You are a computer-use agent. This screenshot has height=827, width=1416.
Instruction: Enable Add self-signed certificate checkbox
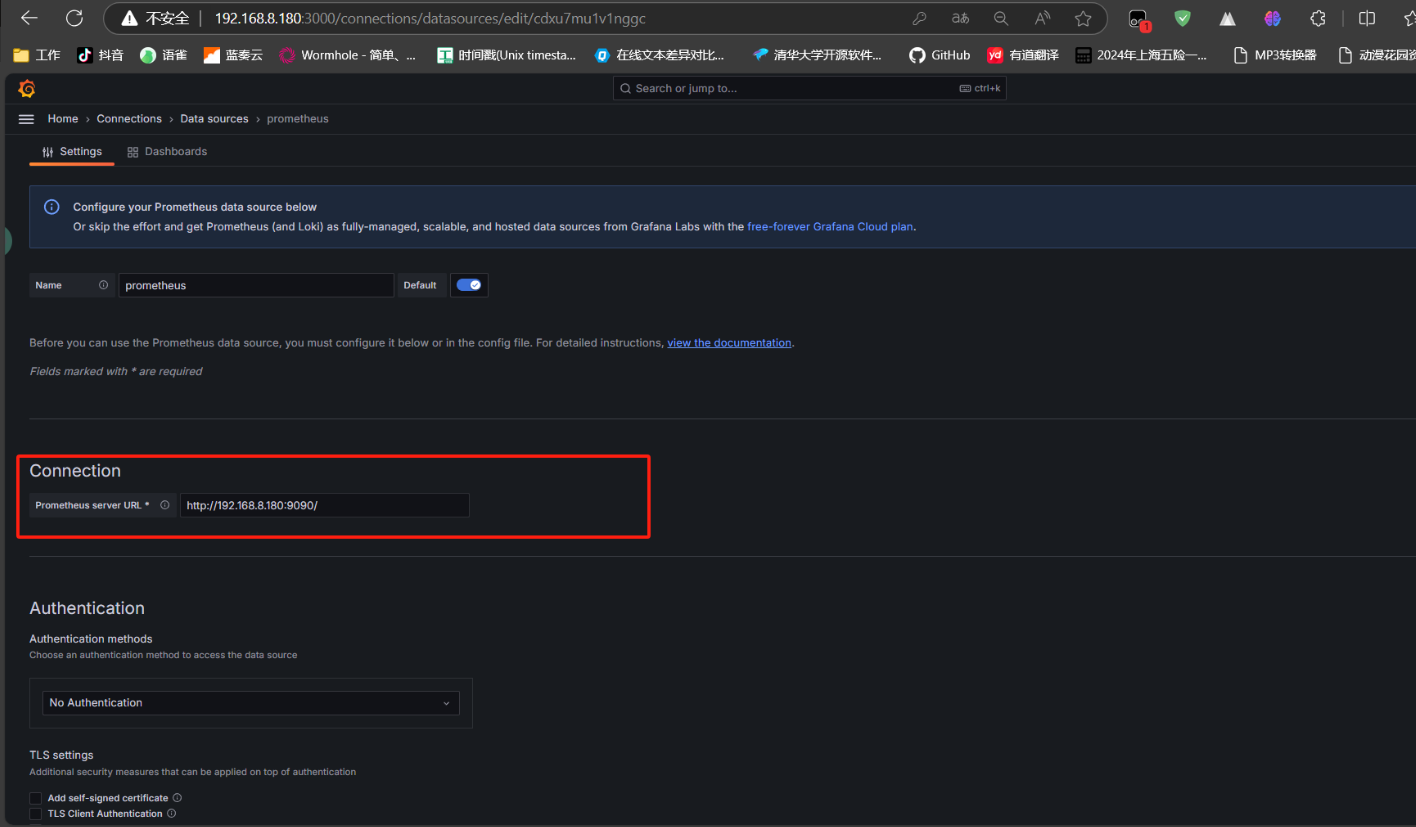(x=36, y=798)
